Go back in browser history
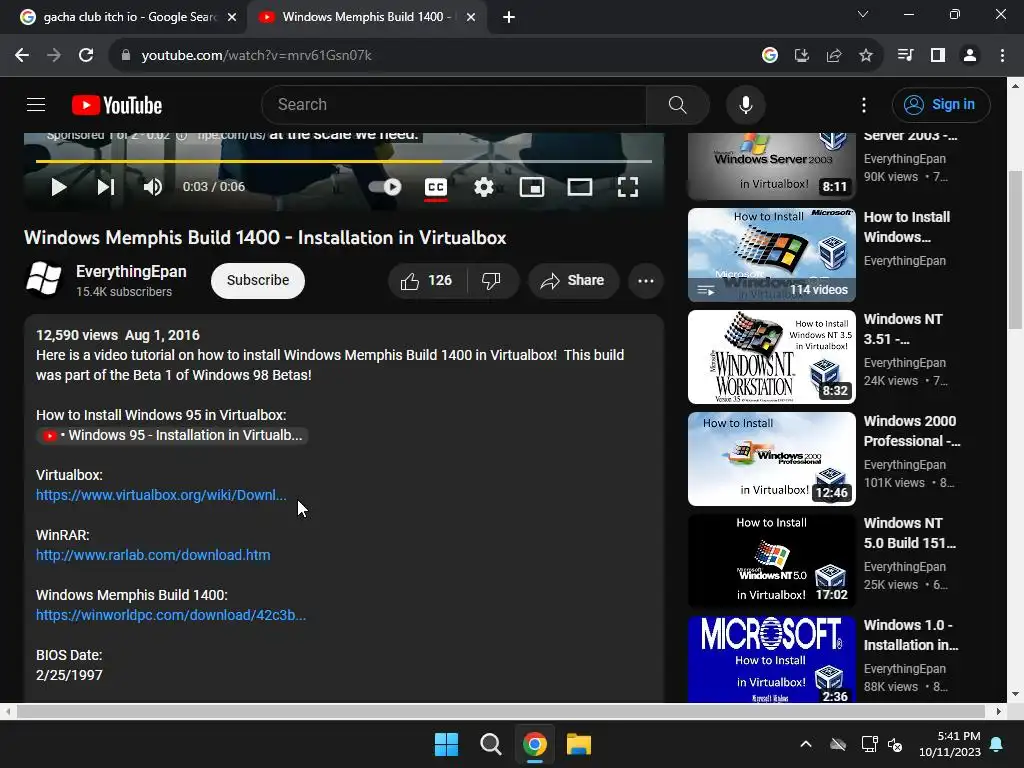1024x768 pixels. [x=22, y=56]
